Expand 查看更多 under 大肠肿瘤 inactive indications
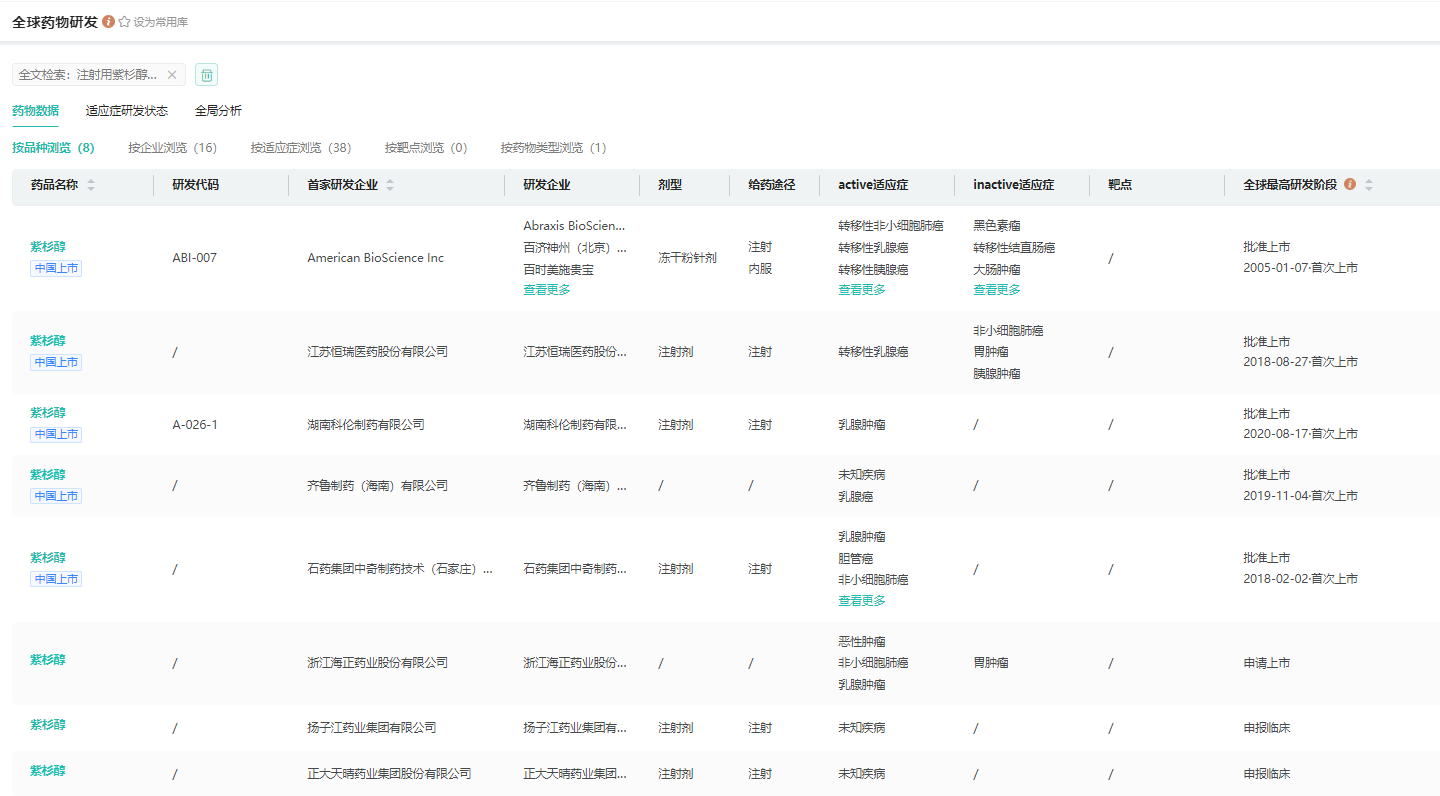 [x=997, y=290]
